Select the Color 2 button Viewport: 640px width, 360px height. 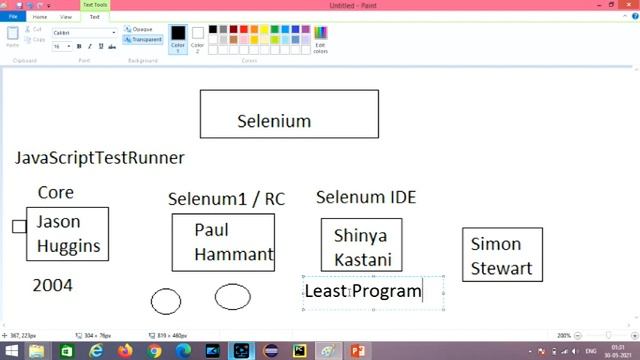pos(198,39)
